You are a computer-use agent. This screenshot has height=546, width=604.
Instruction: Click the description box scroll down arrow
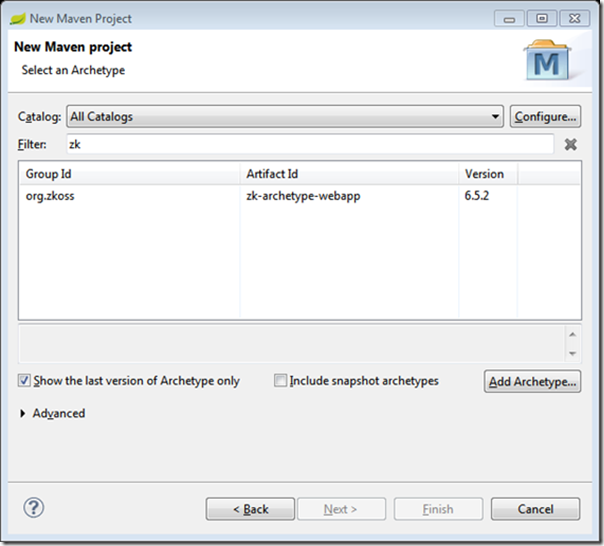[x=572, y=353]
